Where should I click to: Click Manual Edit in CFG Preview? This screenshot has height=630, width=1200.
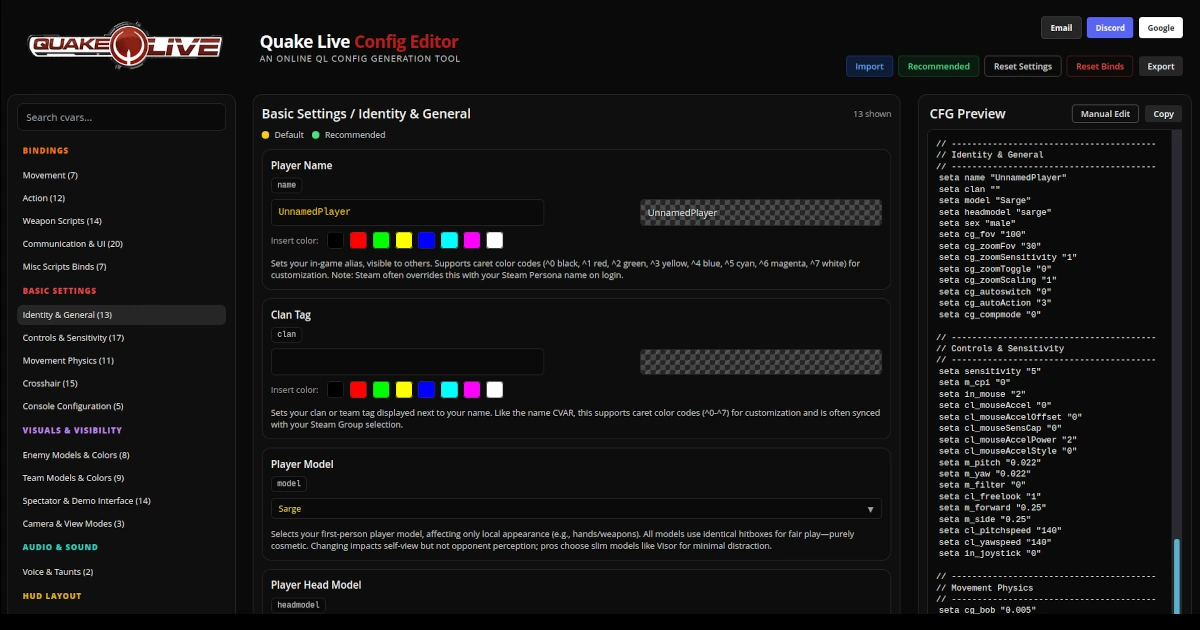coord(1105,114)
